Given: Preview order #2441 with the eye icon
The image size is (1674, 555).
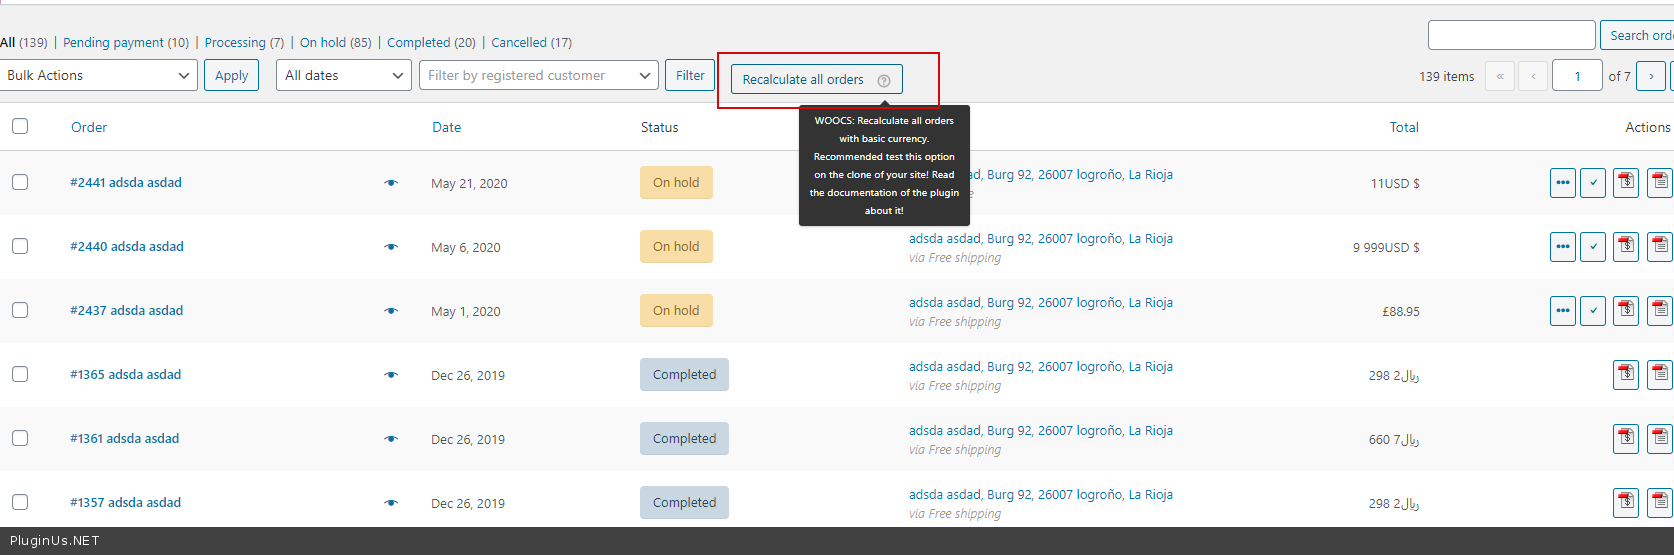Looking at the screenshot, I should pyautogui.click(x=391, y=183).
